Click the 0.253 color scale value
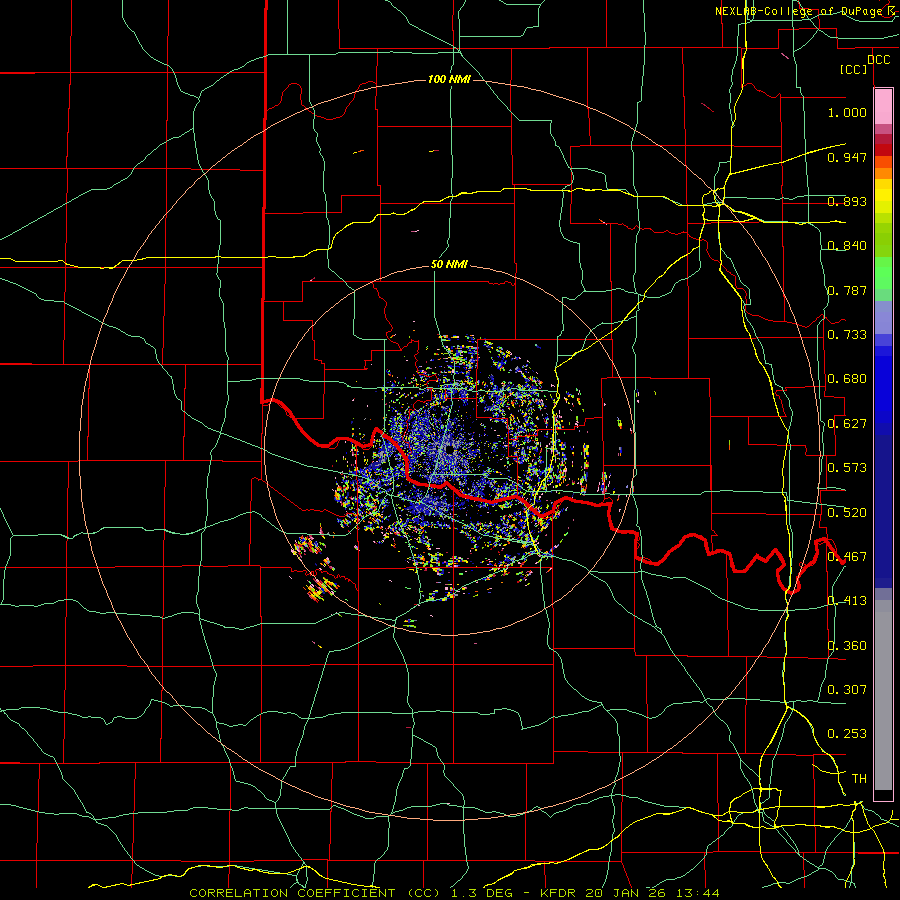The width and height of the screenshot is (900, 900). tap(847, 734)
